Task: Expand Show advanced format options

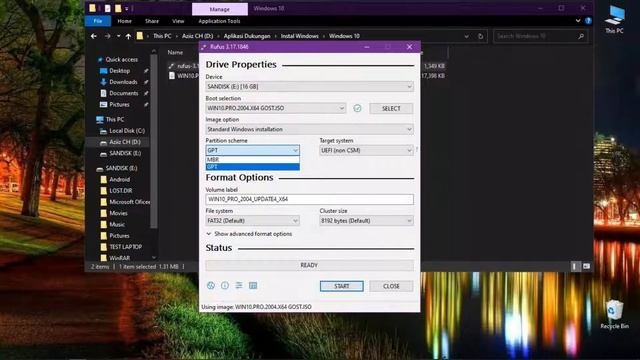Action: tap(249, 234)
